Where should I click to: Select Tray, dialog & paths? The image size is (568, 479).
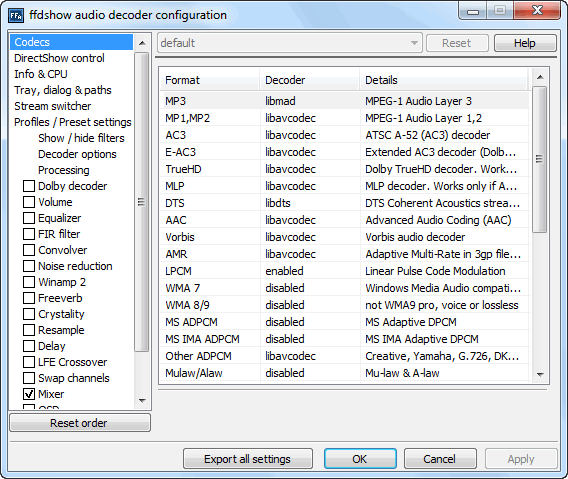point(63,90)
